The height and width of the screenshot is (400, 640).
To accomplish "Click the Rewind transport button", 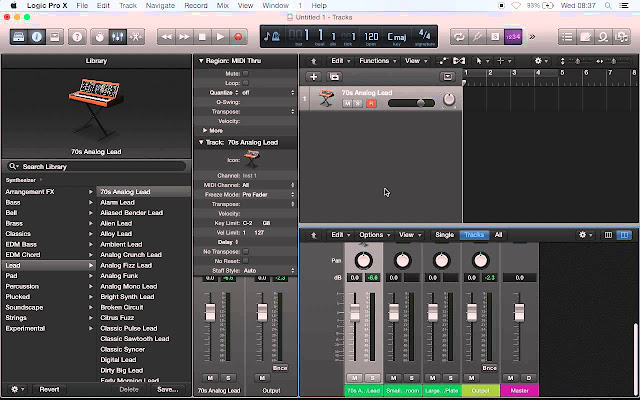I will click(x=167, y=37).
